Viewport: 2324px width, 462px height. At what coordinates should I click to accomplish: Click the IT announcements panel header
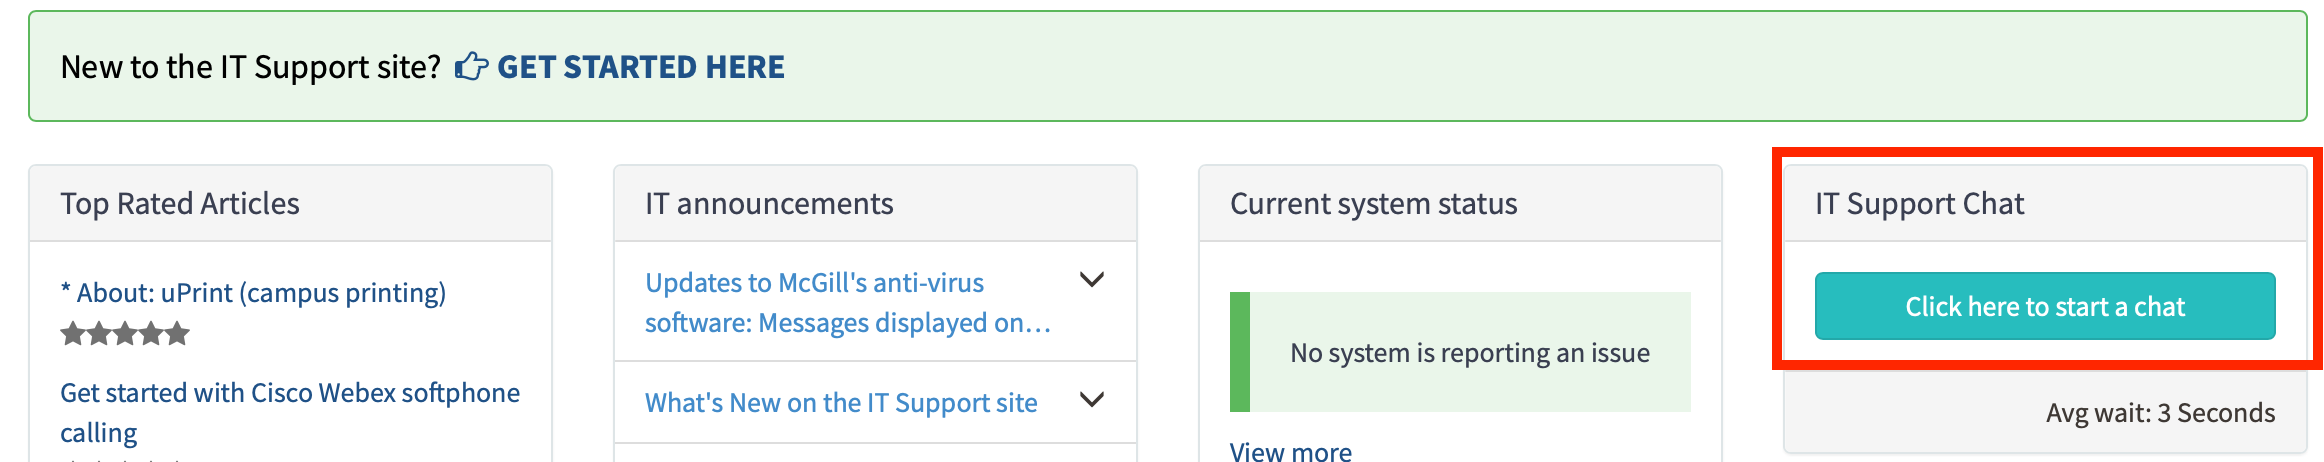pos(769,204)
